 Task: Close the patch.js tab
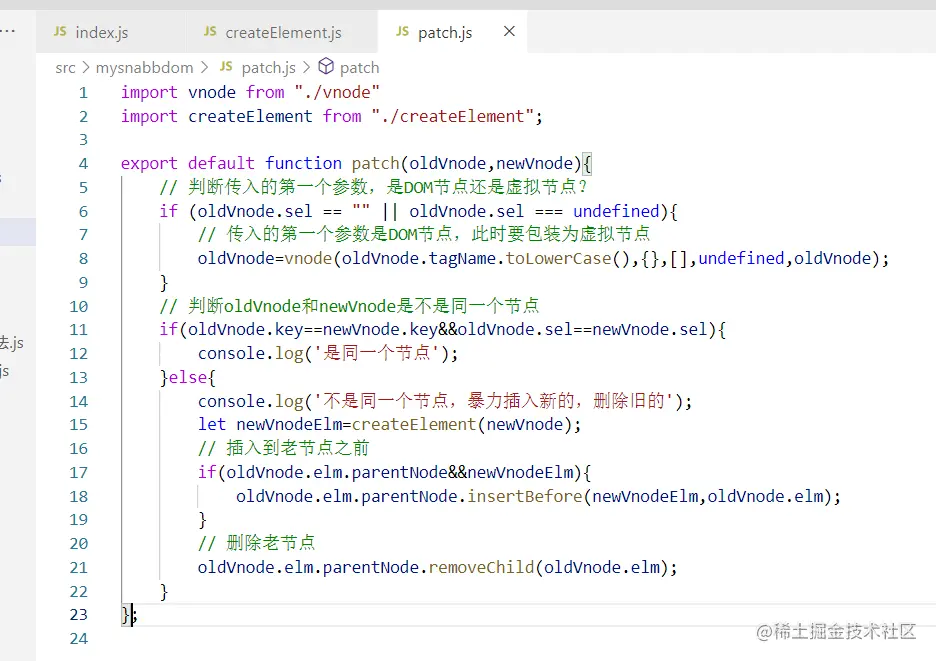click(509, 32)
